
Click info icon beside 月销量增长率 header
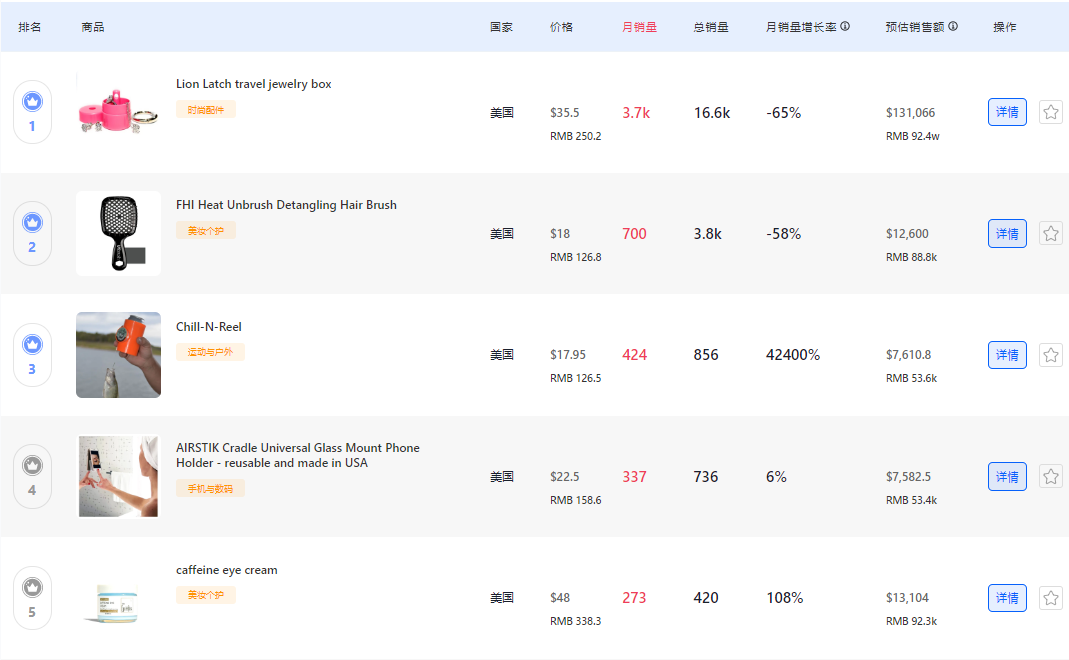click(845, 27)
